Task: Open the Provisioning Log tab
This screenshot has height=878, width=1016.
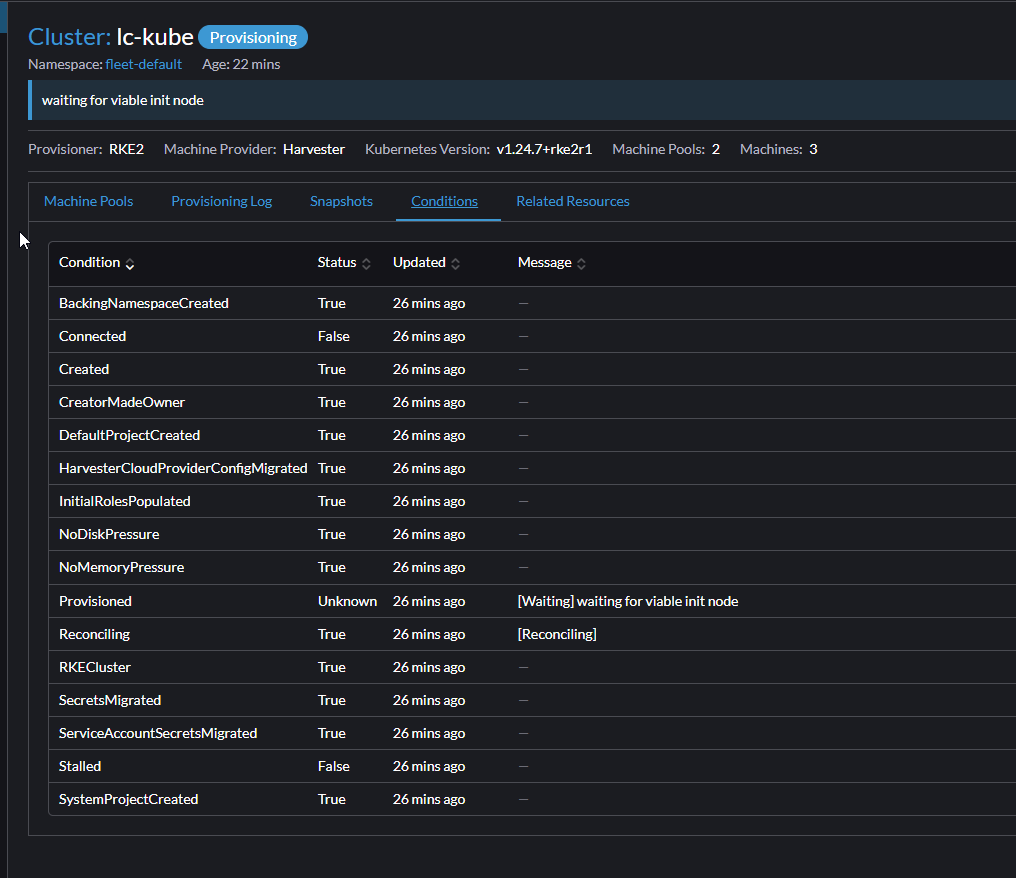Action: click(x=221, y=201)
